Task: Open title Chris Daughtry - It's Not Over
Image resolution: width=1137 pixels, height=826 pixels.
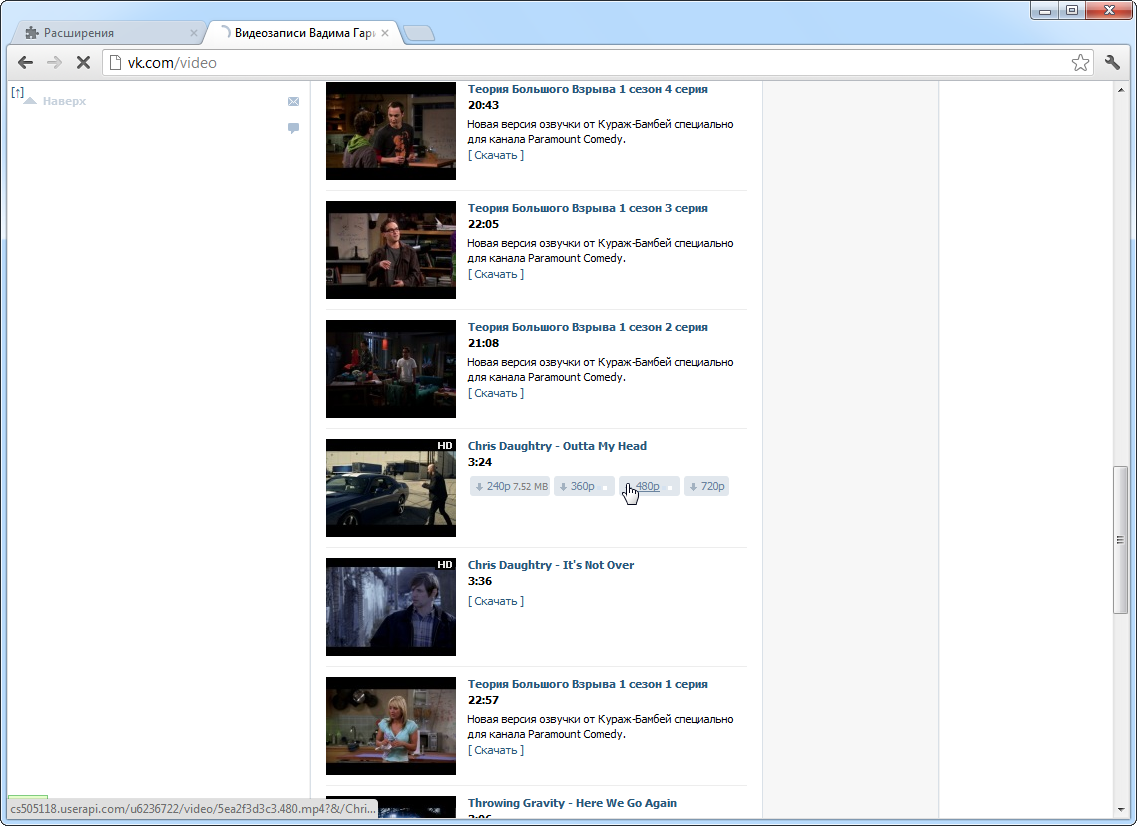Action: (550, 565)
